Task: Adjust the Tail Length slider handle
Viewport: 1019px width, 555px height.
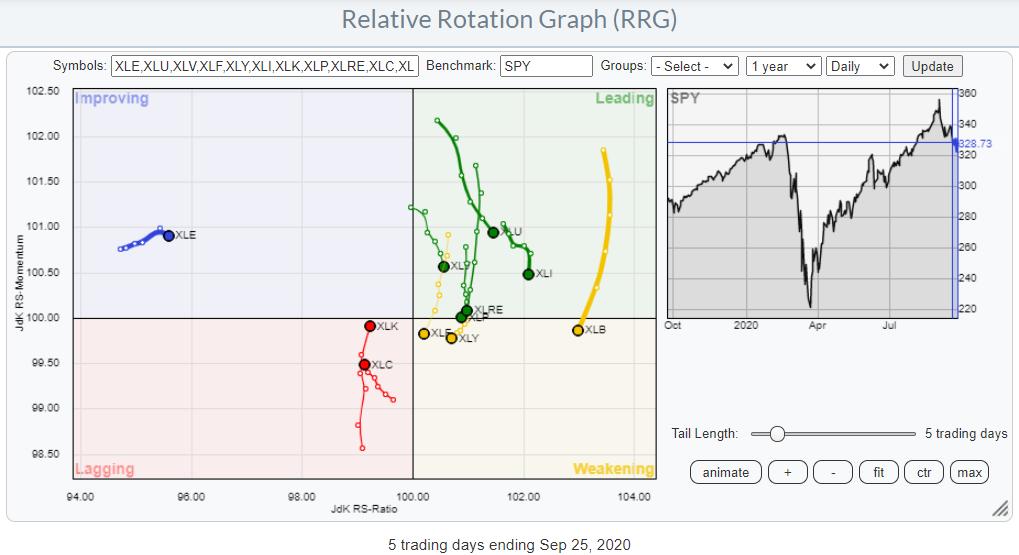Action: point(776,434)
